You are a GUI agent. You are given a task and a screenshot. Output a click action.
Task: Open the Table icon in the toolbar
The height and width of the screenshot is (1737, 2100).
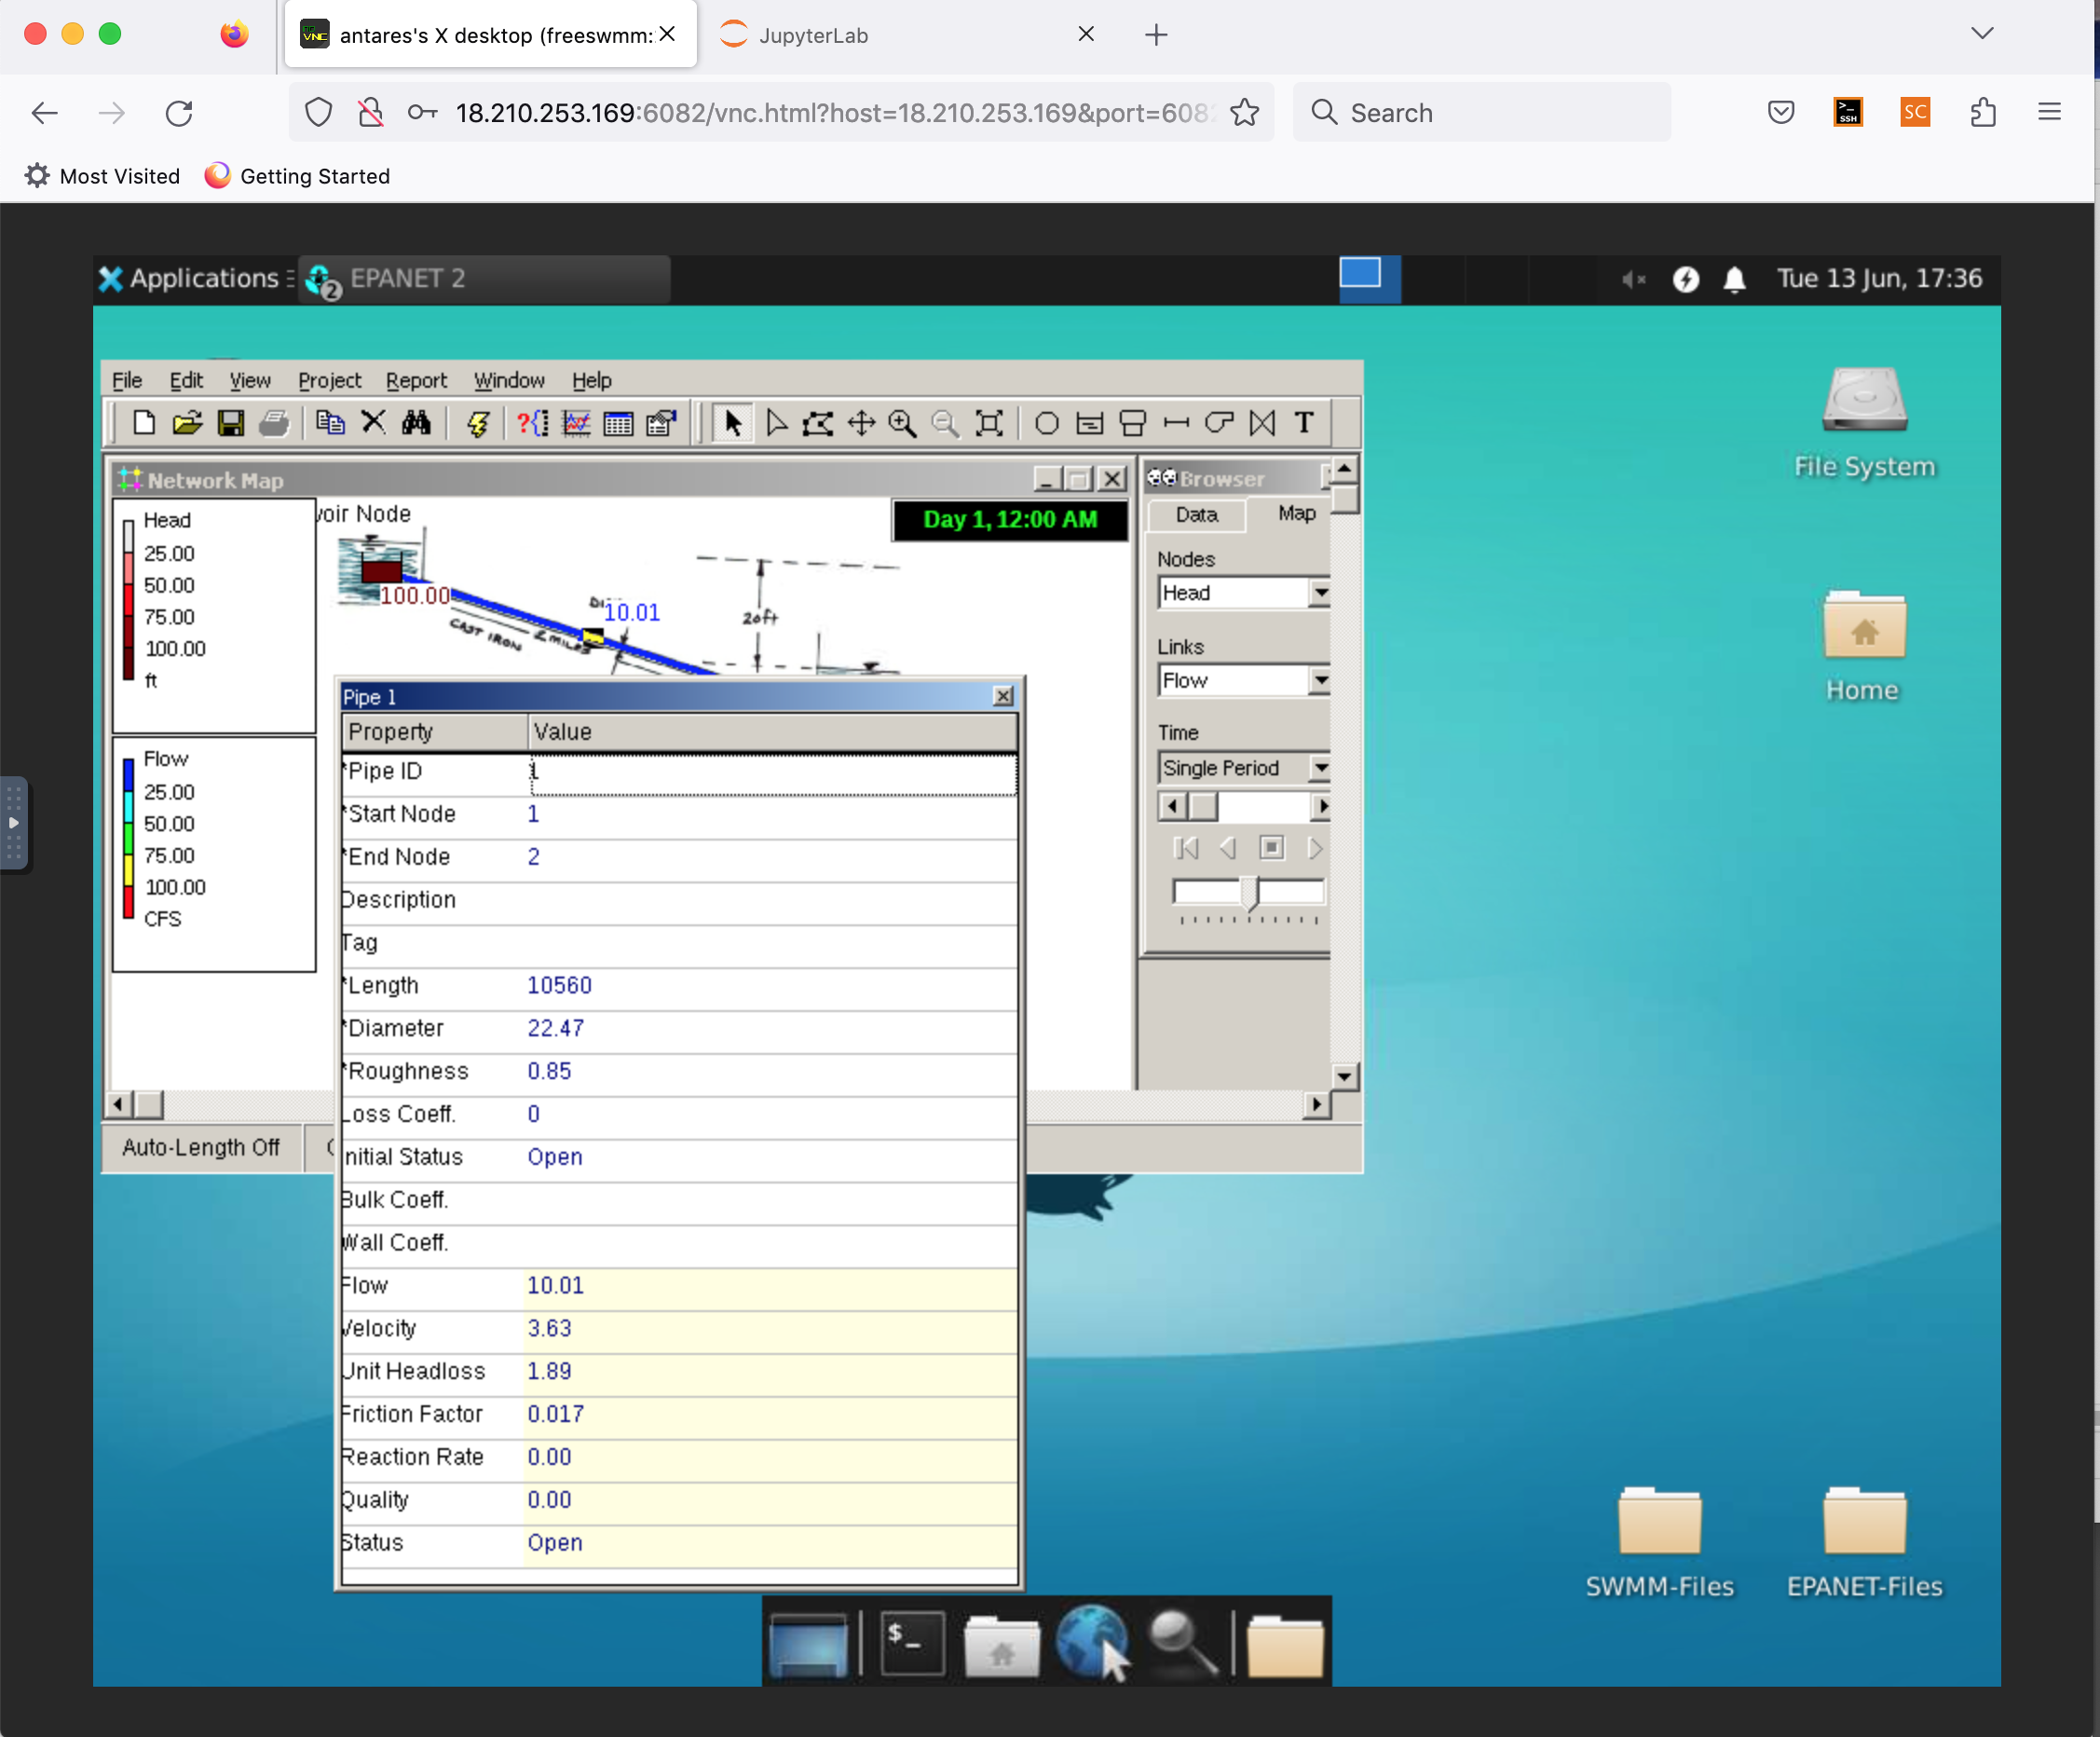(x=619, y=424)
